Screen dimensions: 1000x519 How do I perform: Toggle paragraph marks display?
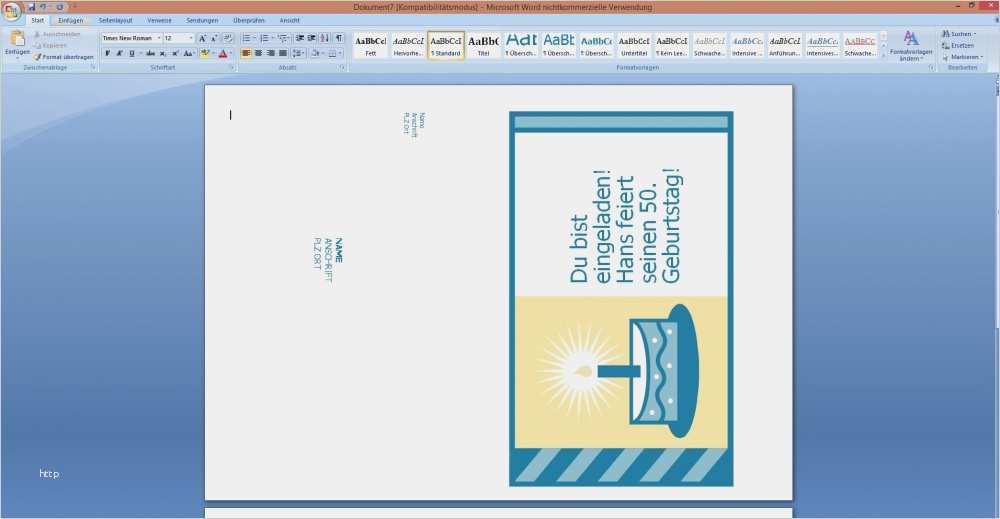339,38
